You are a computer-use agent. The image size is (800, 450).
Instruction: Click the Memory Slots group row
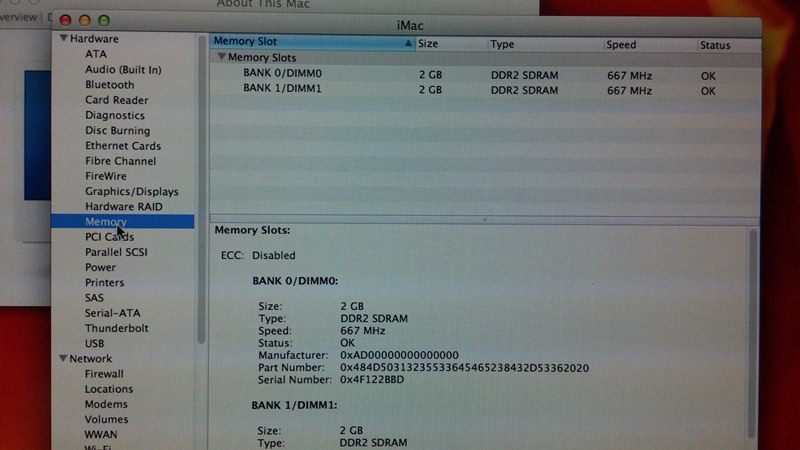[x=485, y=59]
